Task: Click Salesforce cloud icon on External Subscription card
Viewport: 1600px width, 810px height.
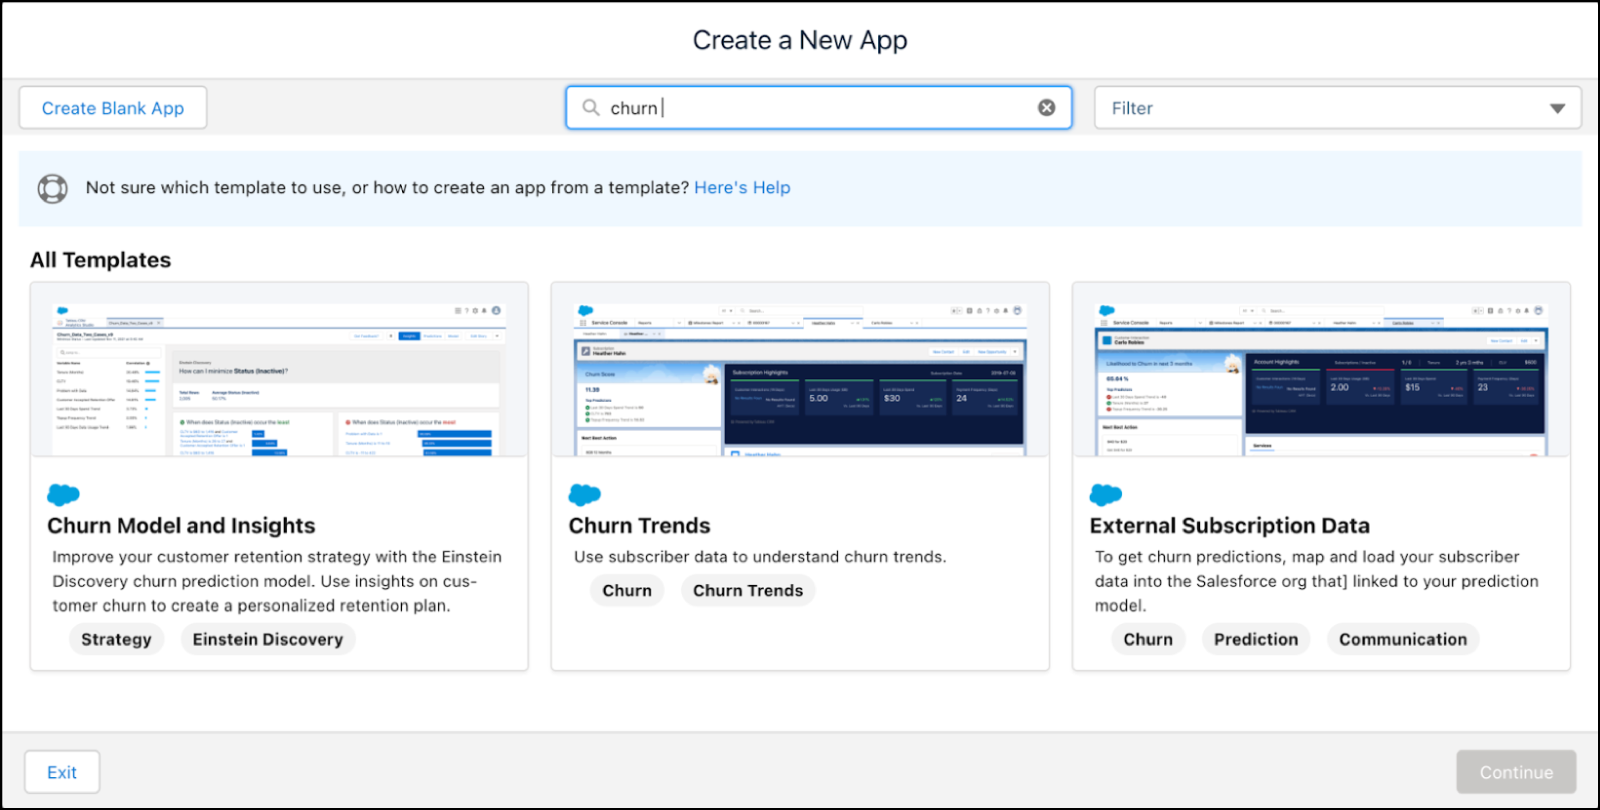Action: coord(1106,494)
